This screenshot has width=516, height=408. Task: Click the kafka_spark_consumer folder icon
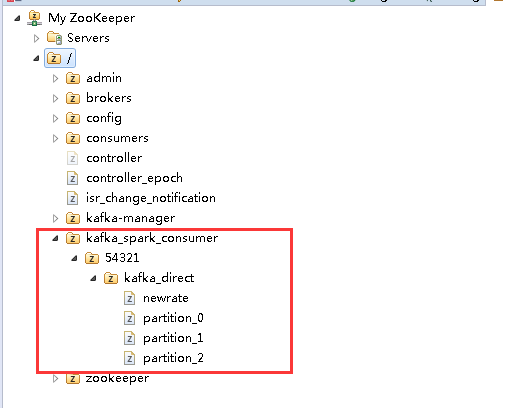[x=73, y=238]
